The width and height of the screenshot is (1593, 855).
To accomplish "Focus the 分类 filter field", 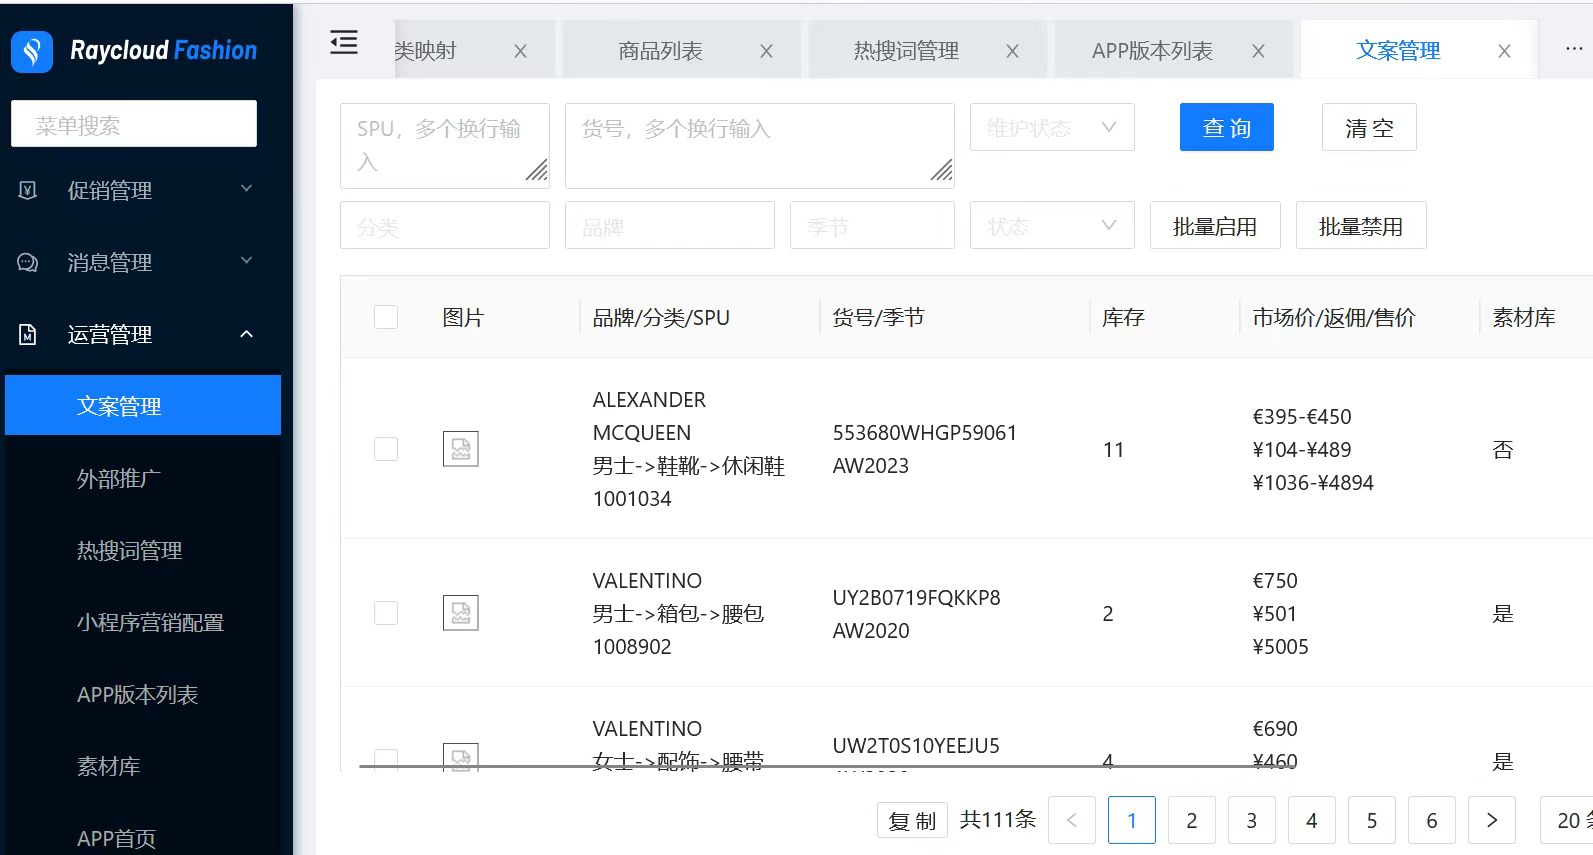I will pyautogui.click(x=445, y=225).
